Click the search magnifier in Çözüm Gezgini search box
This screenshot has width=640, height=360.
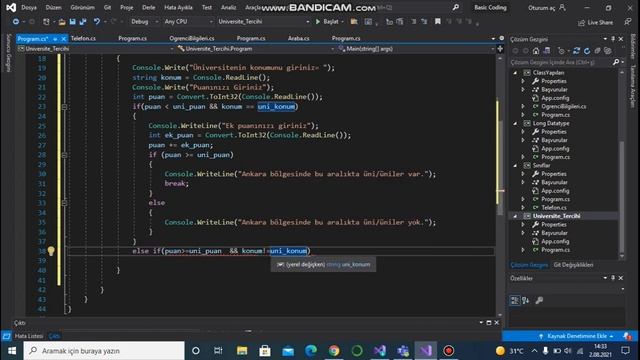pyautogui.click(x=616, y=62)
